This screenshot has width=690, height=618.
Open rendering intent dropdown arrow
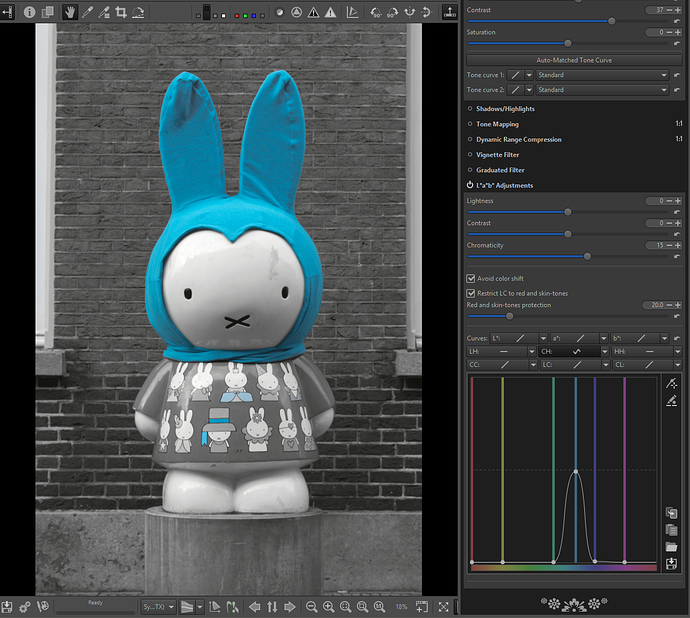200,607
